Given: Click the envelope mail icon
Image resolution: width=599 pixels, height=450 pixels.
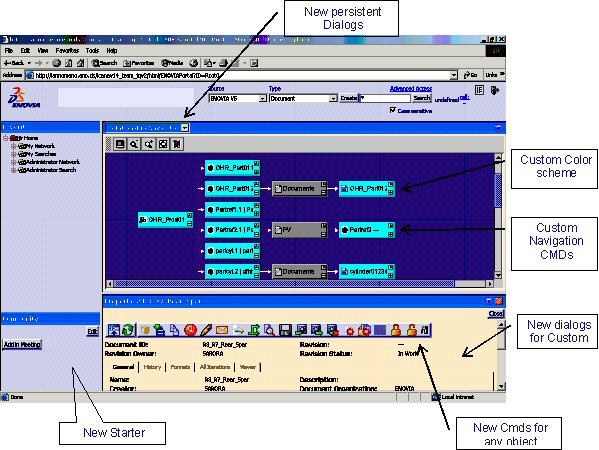Looking at the screenshot, I should (222, 330).
